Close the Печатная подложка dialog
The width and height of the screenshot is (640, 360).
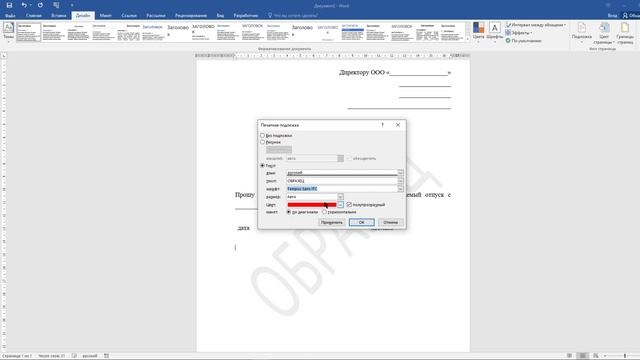click(398, 125)
